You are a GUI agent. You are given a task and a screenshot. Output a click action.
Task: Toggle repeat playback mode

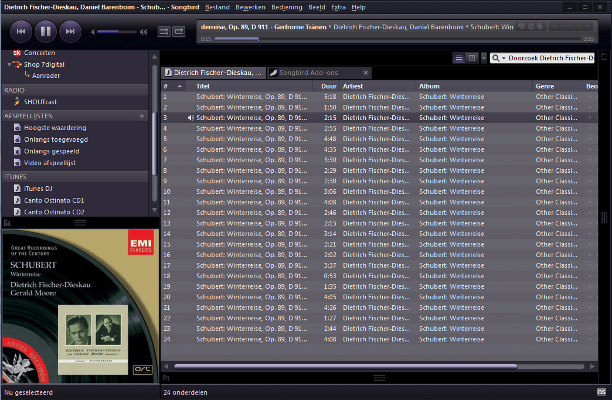(x=179, y=32)
